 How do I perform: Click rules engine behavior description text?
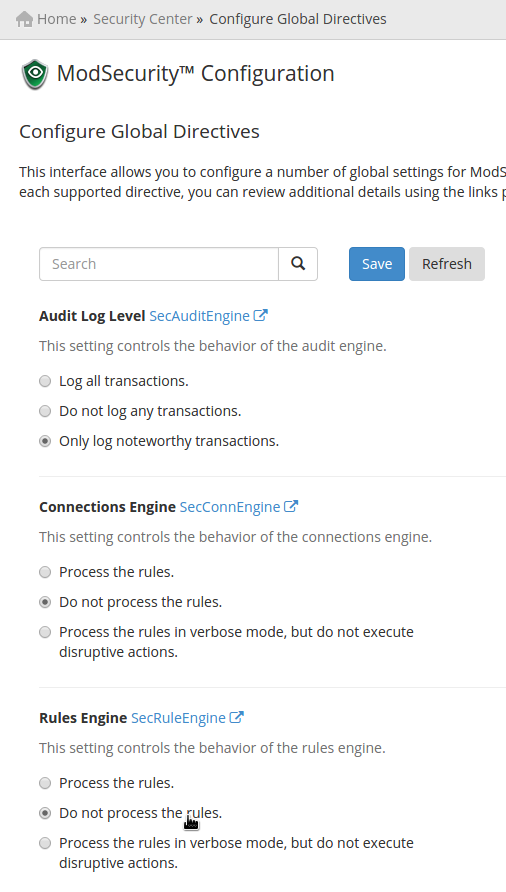(x=212, y=748)
